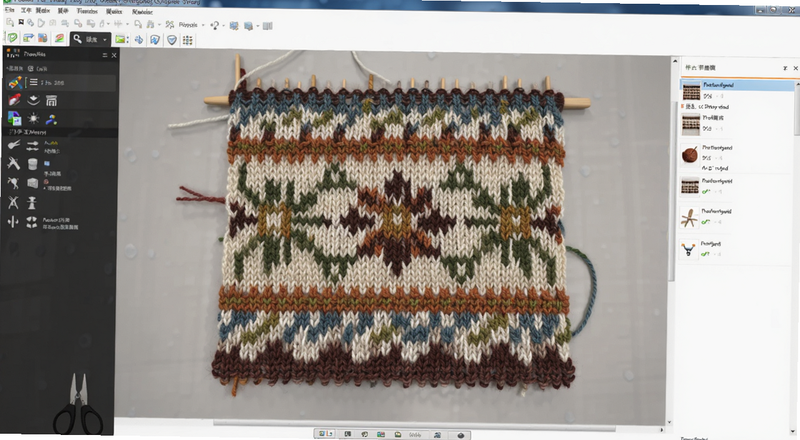Toggle the green checkmark beside the stick figure thumbnail
The width and height of the screenshot is (800, 440).
click(706, 222)
